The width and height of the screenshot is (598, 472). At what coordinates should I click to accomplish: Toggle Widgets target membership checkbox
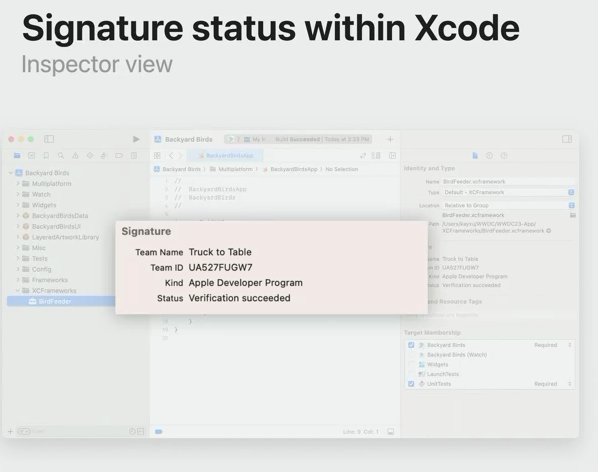tap(411, 364)
